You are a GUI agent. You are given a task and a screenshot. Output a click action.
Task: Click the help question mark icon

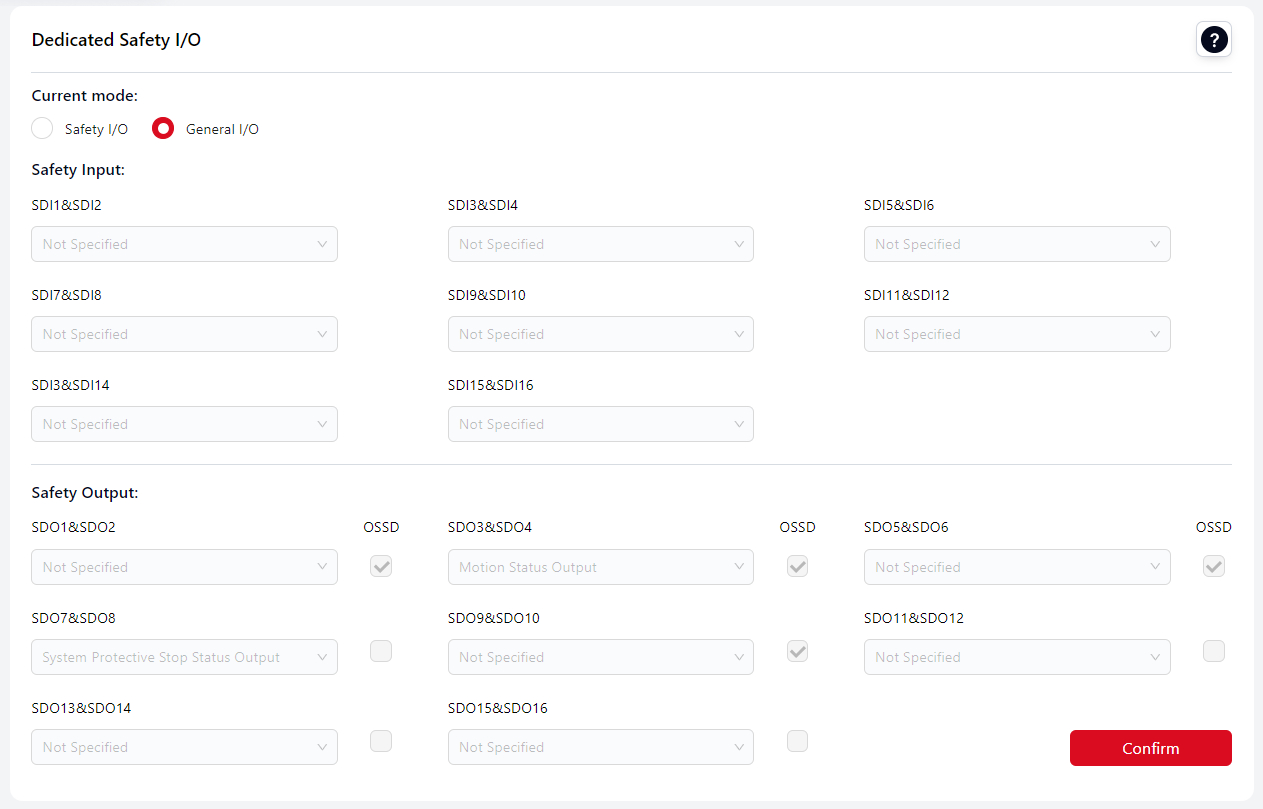click(x=1214, y=40)
